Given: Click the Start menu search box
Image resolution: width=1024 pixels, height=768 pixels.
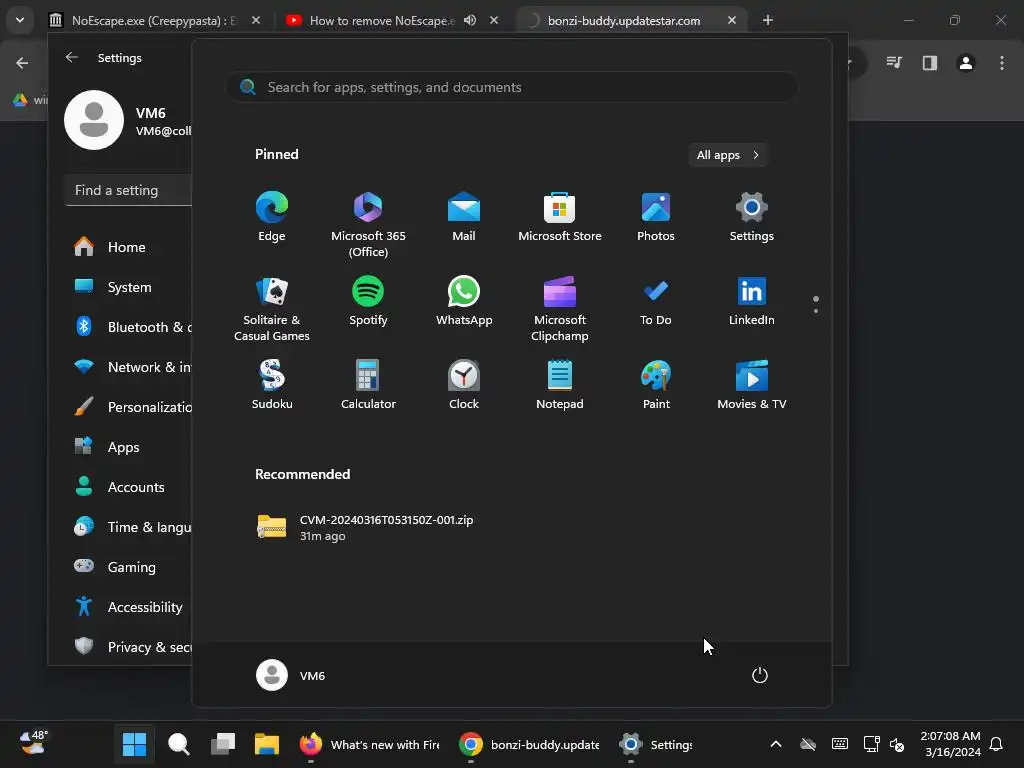Looking at the screenshot, I should tap(513, 88).
